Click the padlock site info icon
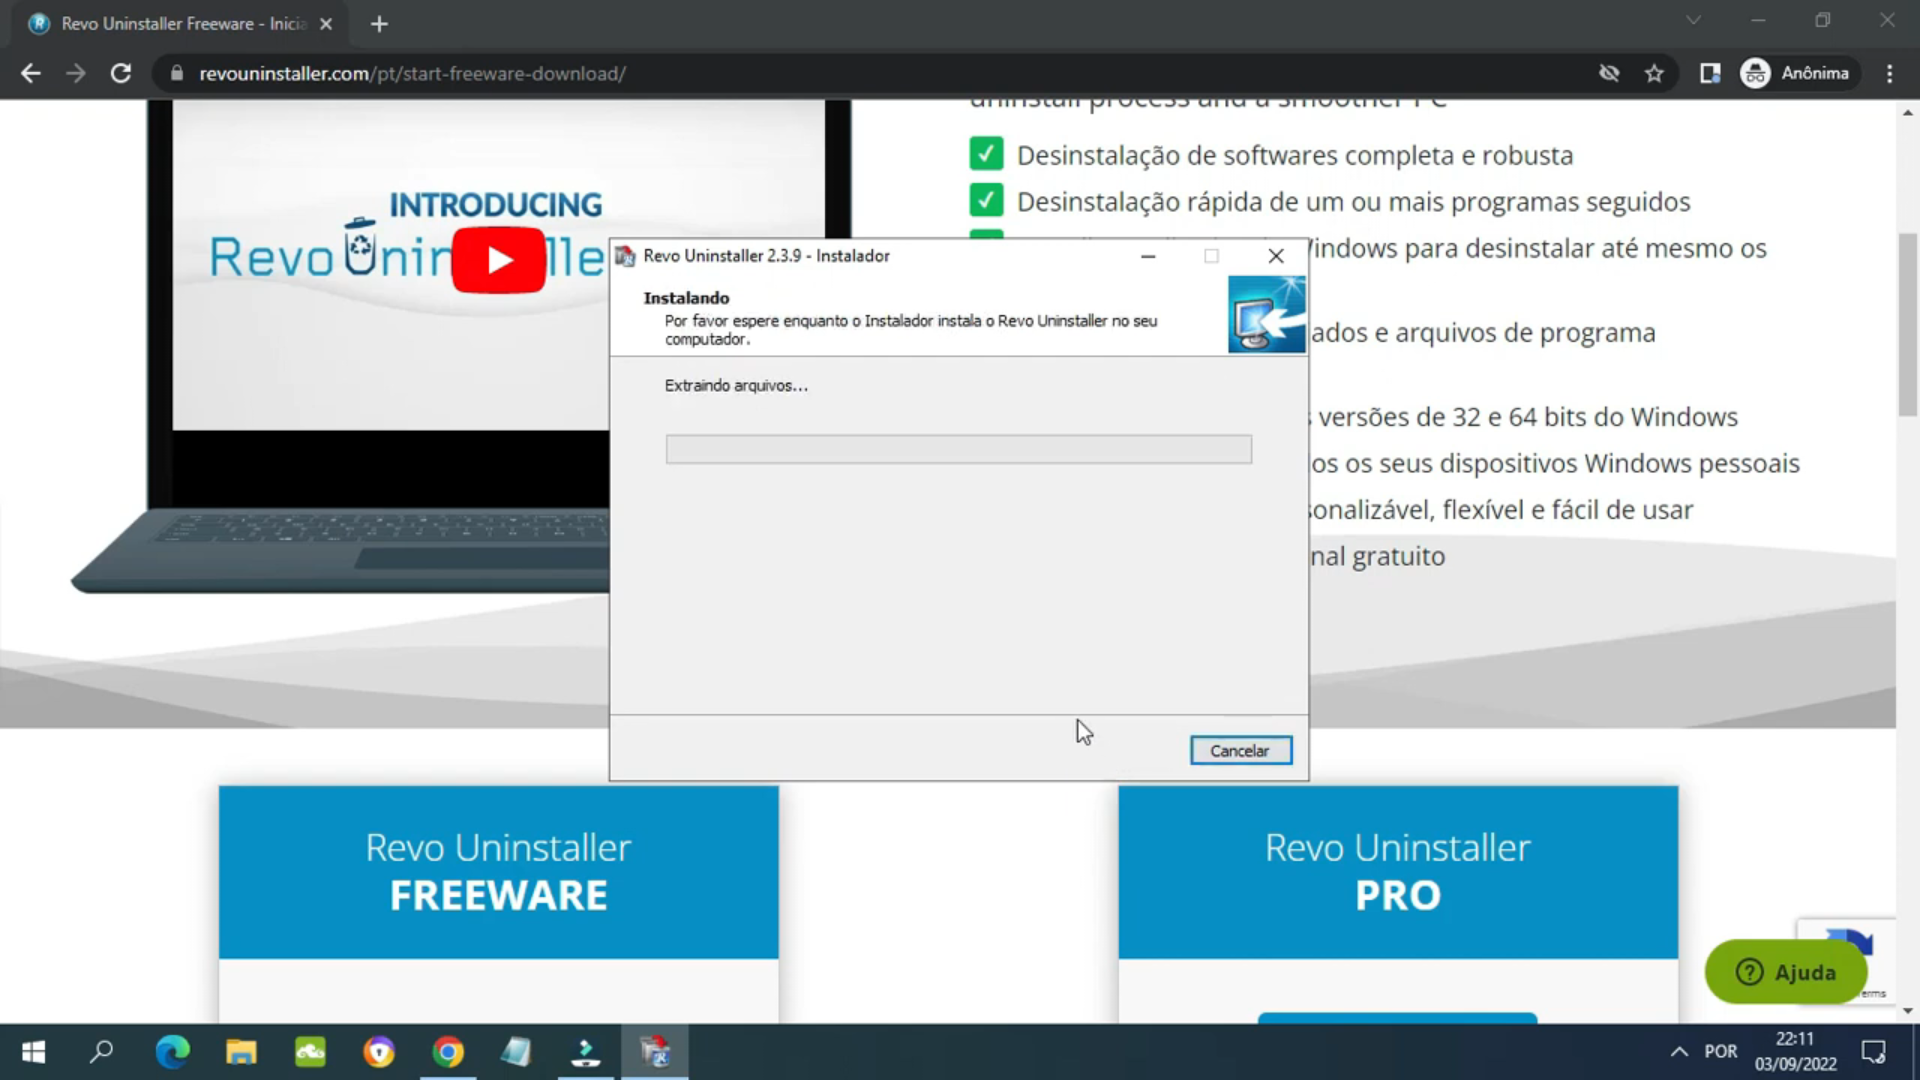Image resolution: width=1920 pixels, height=1080 pixels. tap(177, 73)
